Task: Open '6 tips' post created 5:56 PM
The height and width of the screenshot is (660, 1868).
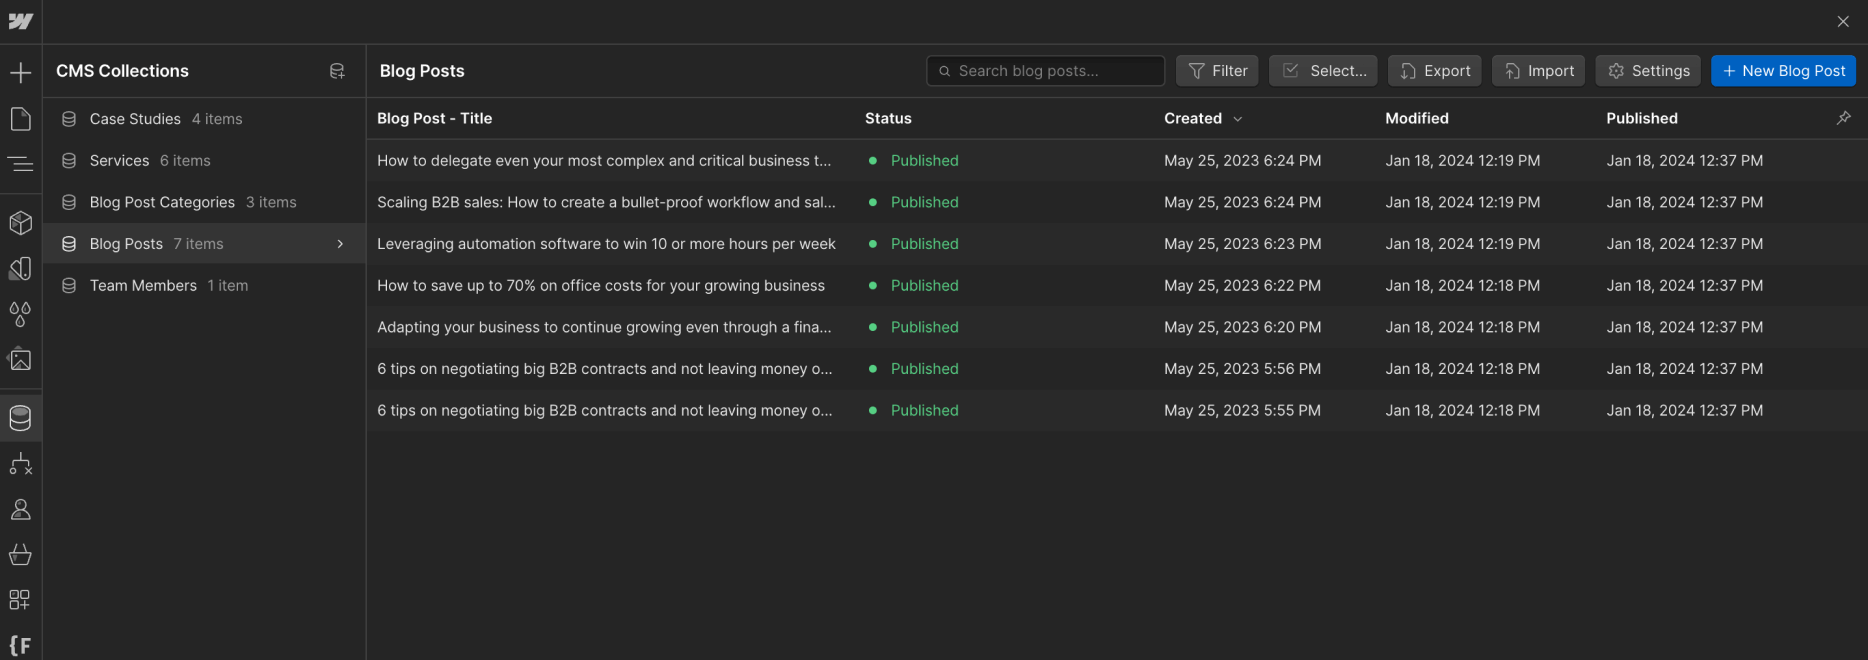Action: [1116, 369]
